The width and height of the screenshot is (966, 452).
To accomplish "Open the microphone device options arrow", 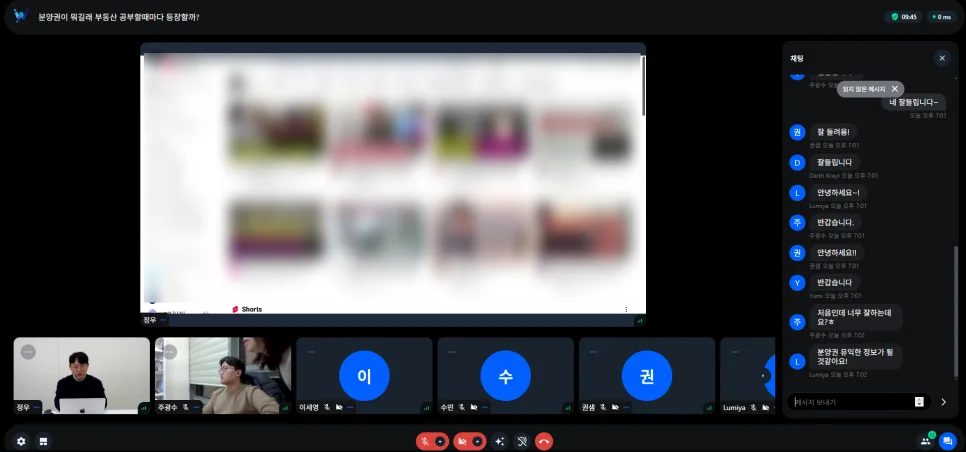I will coord(440,442).
